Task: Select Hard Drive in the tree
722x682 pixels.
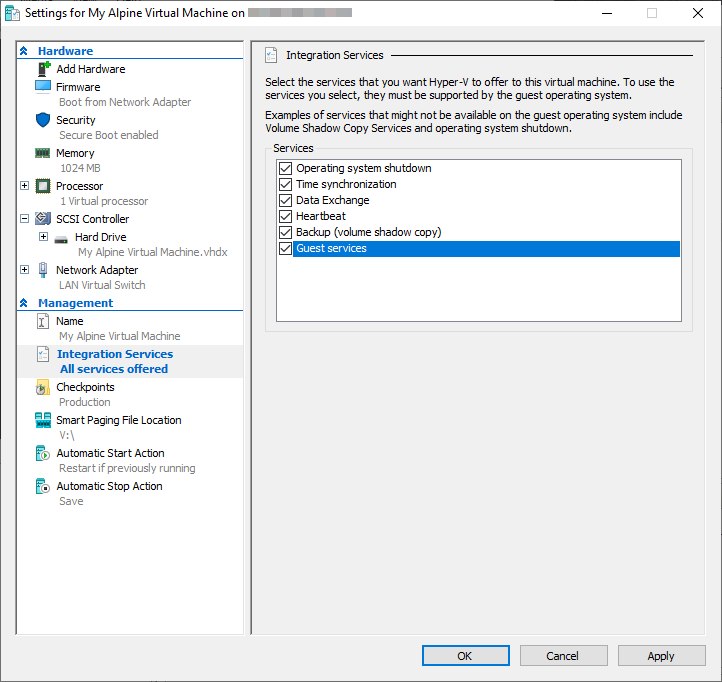Action: (100, 237)
